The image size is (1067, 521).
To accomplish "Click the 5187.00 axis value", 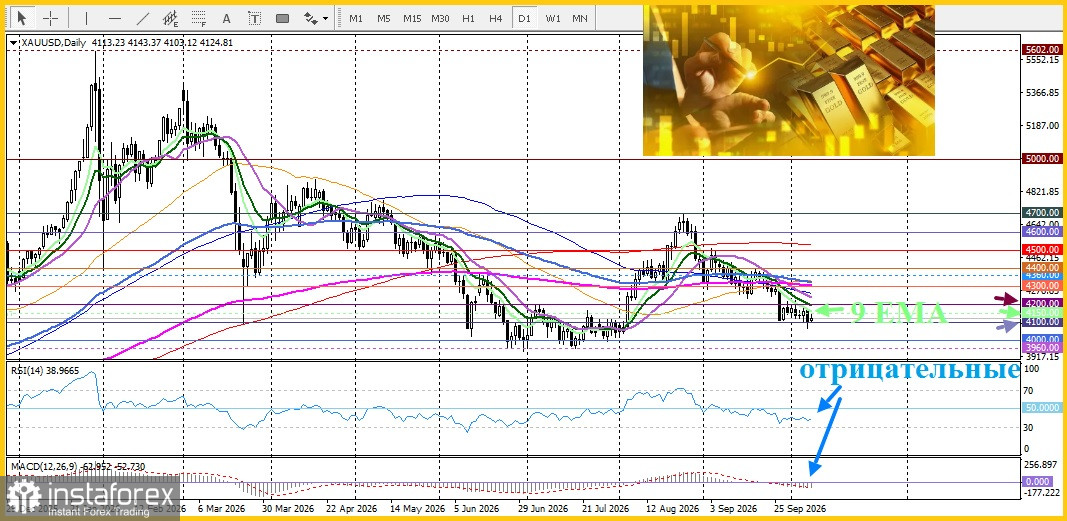I will (1043, 126).
